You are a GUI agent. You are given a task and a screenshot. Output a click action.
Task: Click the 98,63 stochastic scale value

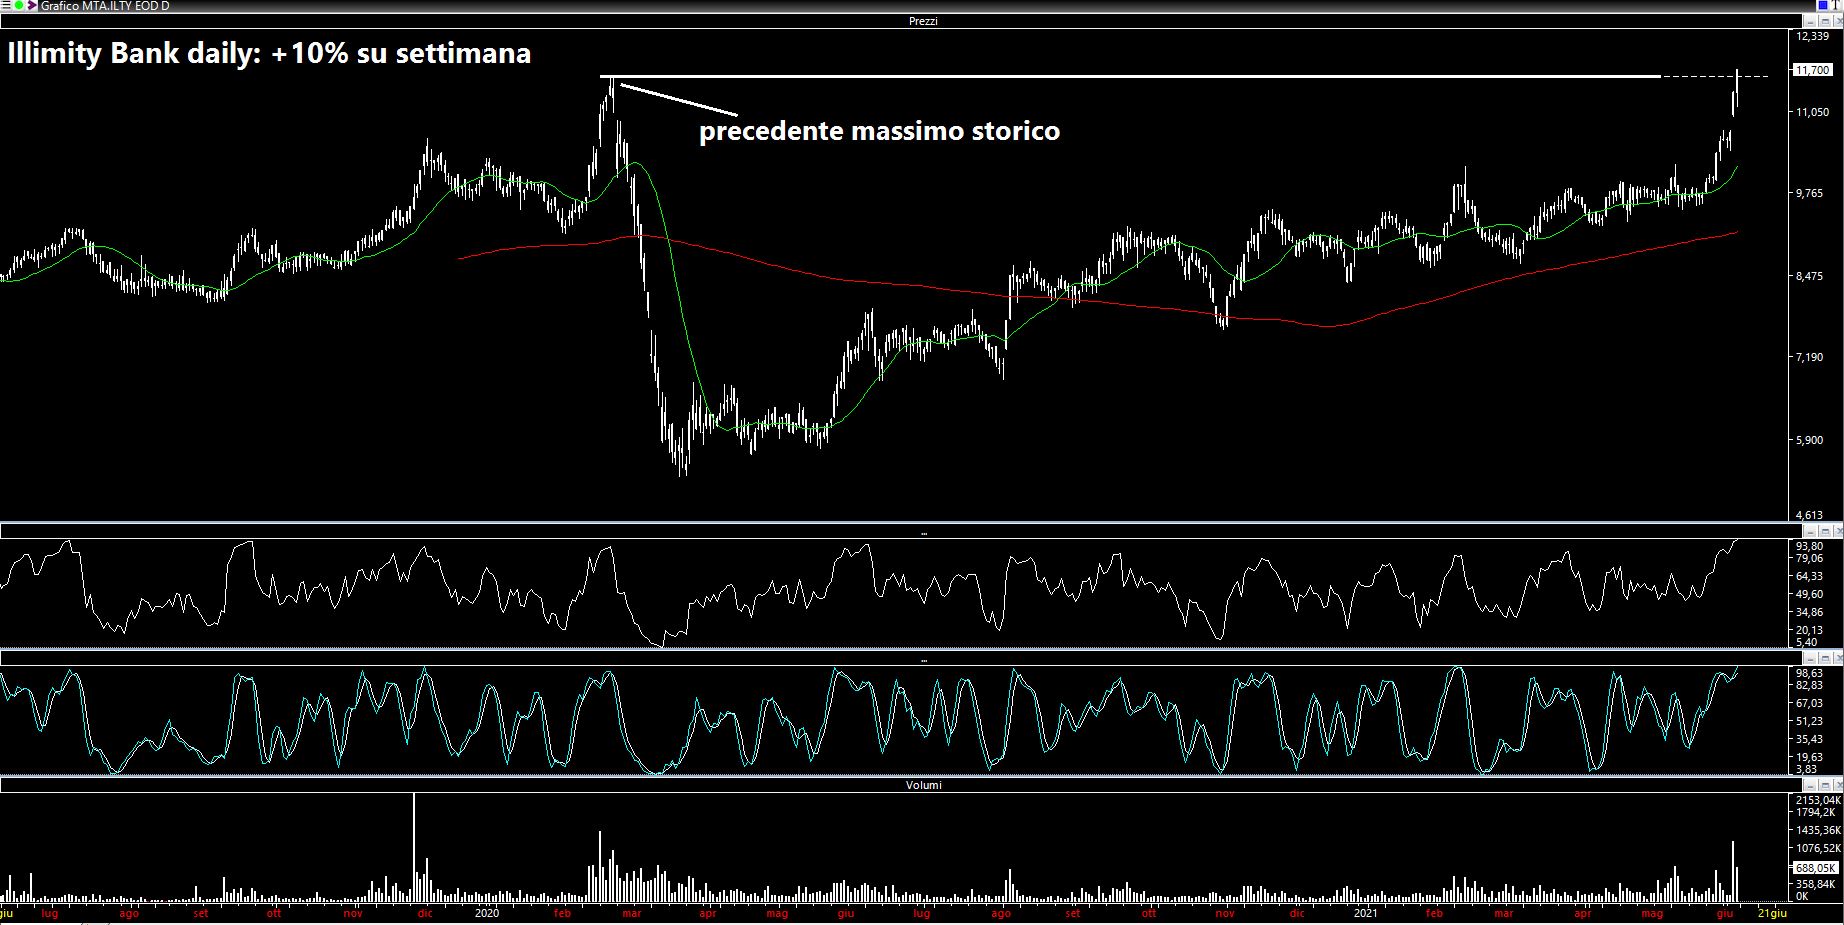click(1809, 673)
